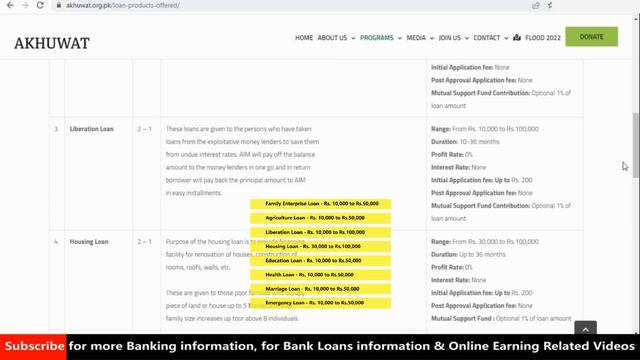Click the address bar URL field
This screenshot has height=360, width=640.
pyautogui.click(x=294, y=5)
